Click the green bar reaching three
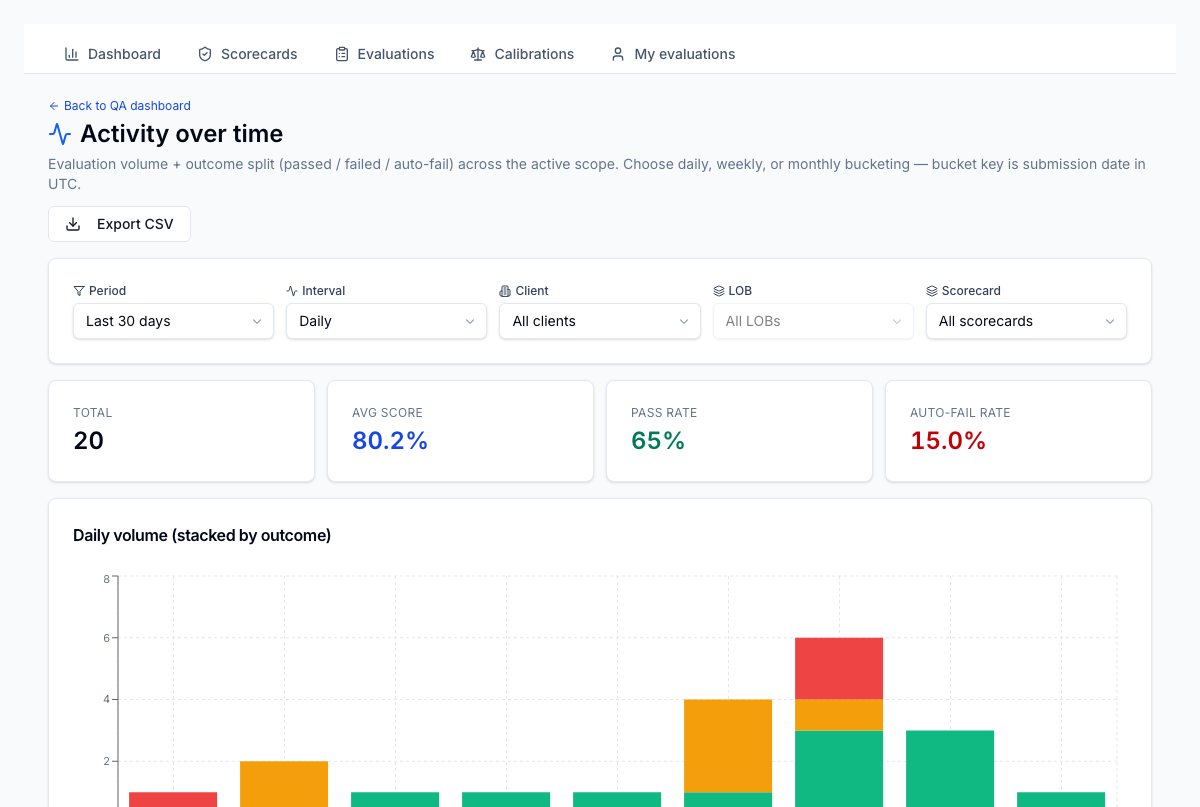Viewport: 1200px width, 807px height. pos(950,768)
